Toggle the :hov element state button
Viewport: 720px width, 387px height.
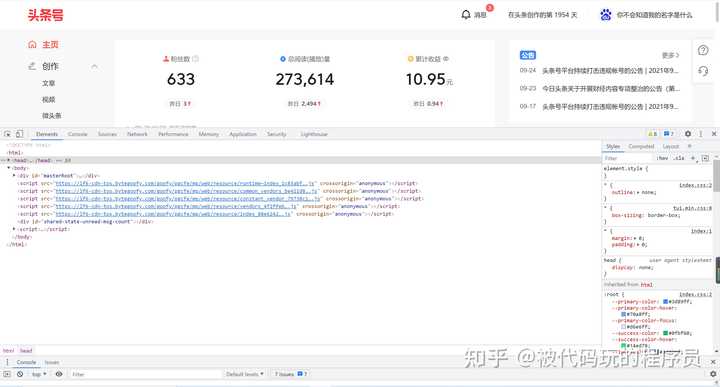point(662,158)
